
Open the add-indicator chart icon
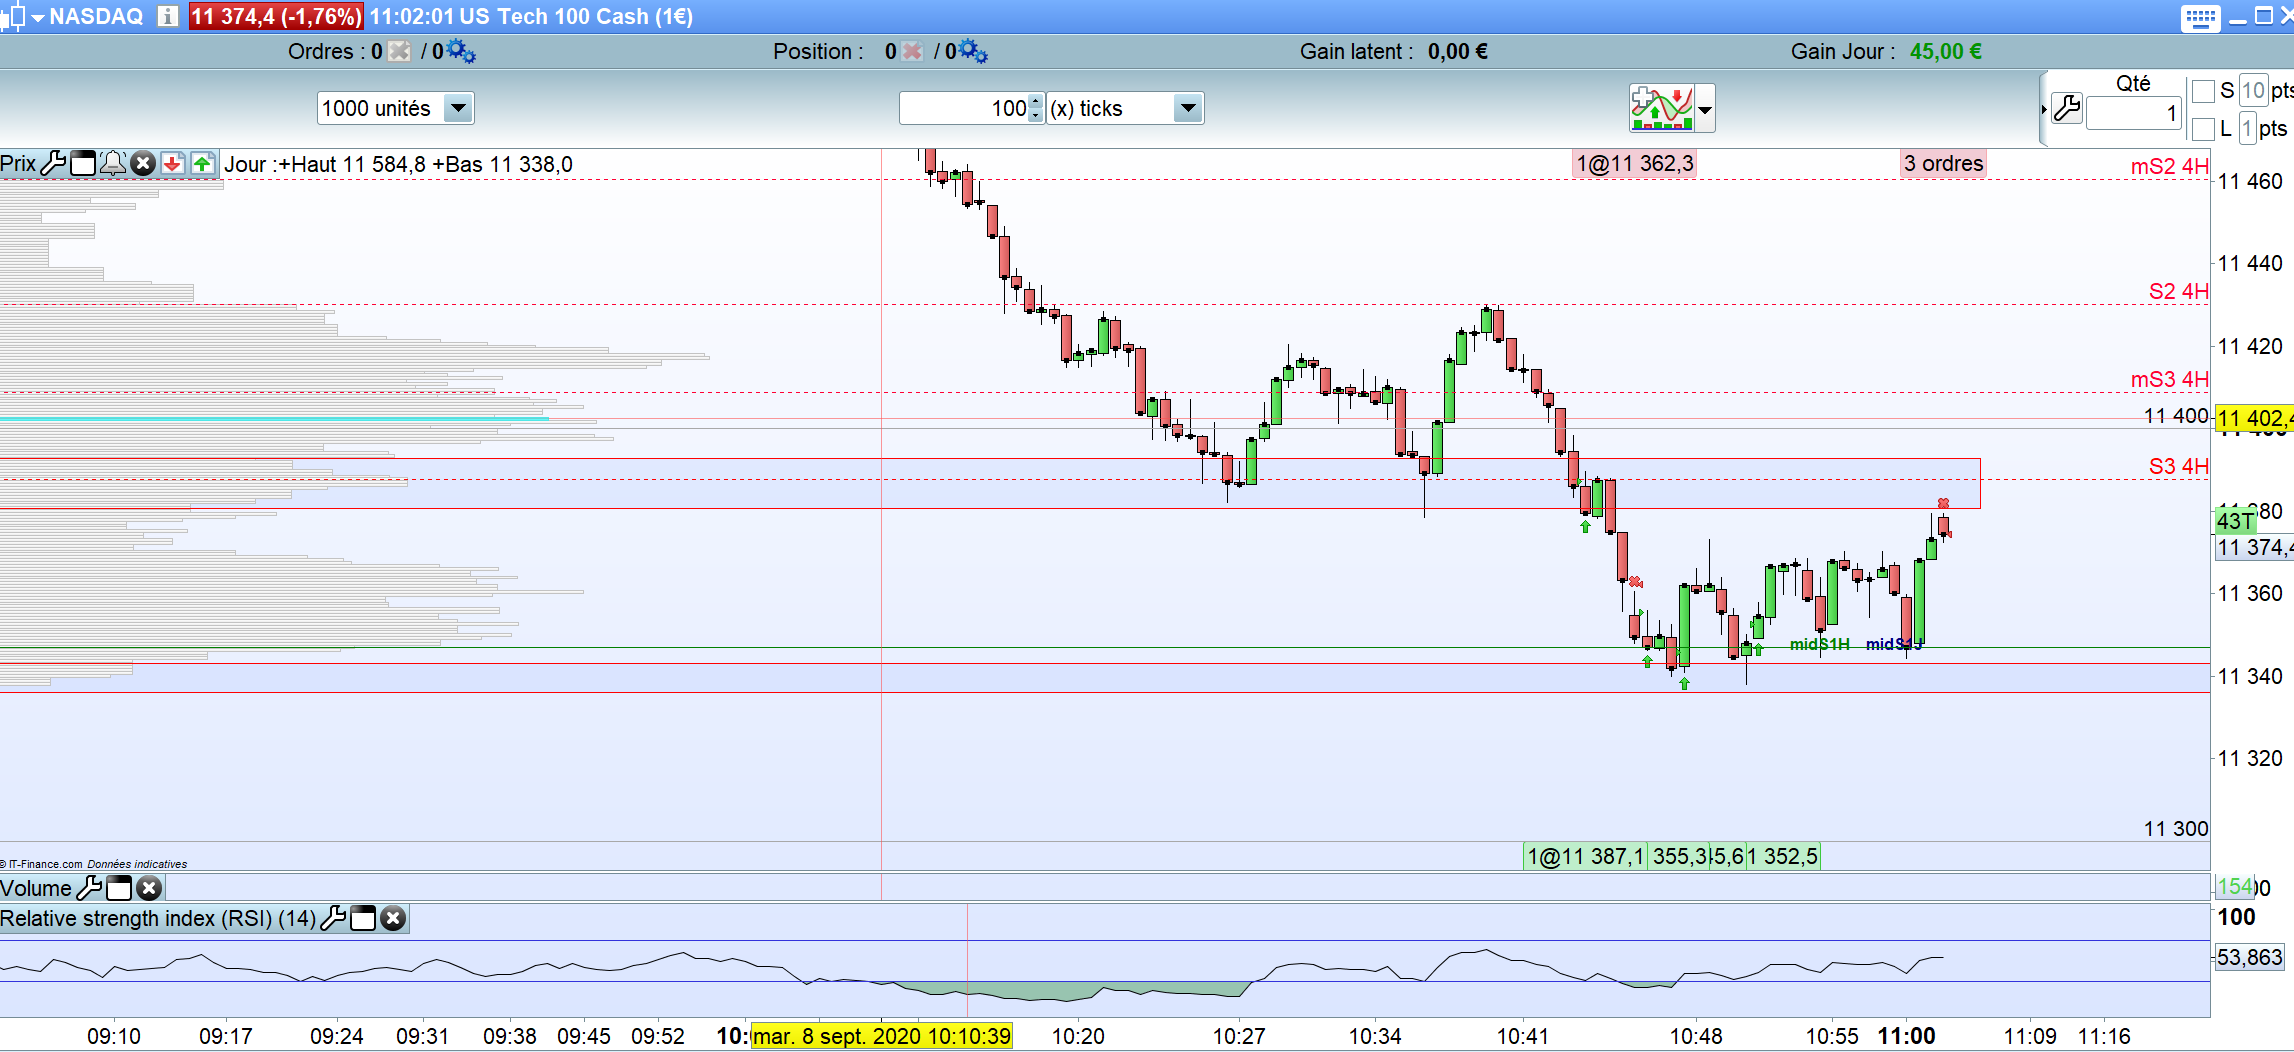(1661, 108)
